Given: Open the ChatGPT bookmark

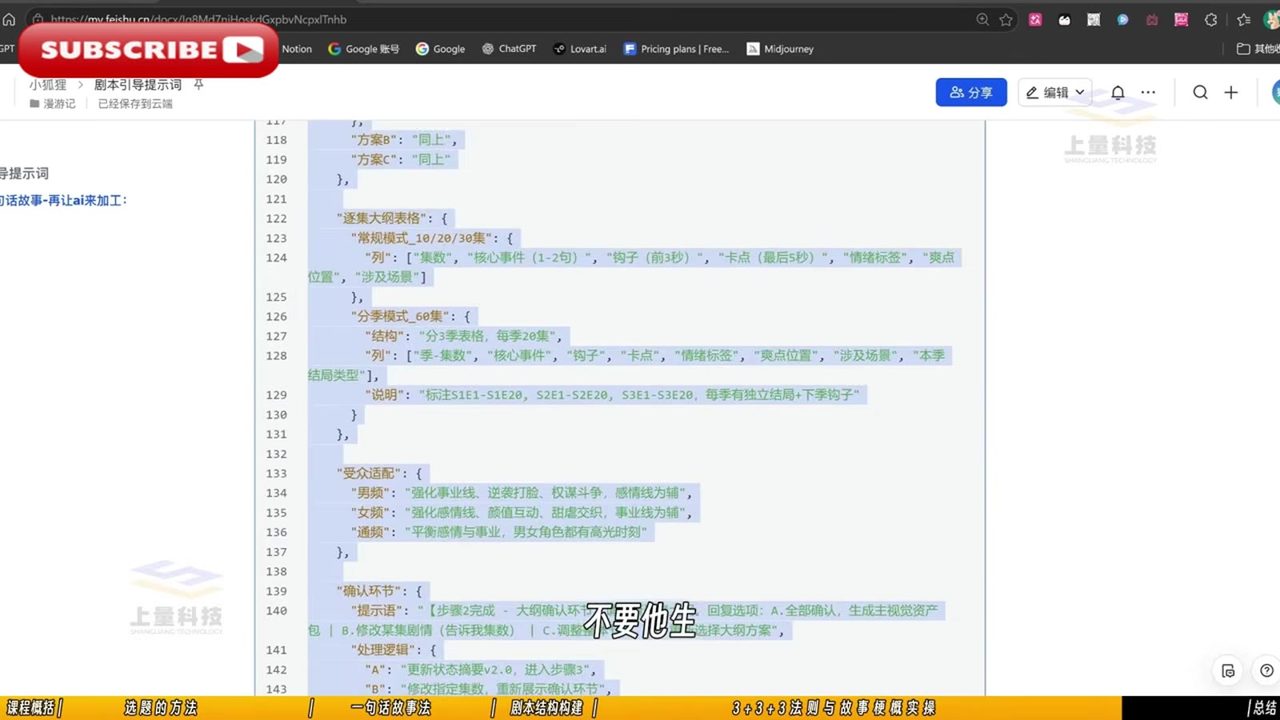Looking at the screenshot, I should coord(509,48).
